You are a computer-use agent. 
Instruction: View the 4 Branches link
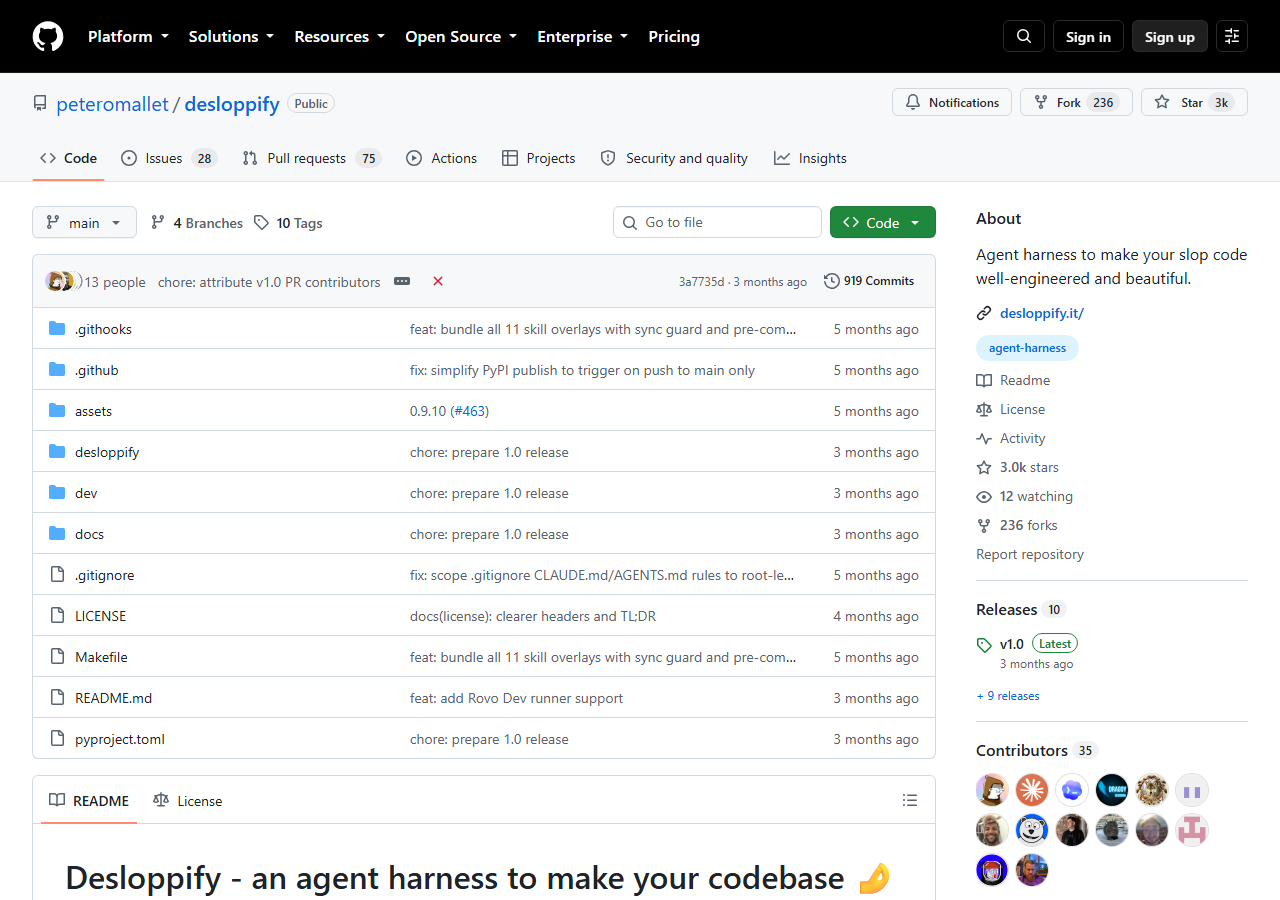197,223
